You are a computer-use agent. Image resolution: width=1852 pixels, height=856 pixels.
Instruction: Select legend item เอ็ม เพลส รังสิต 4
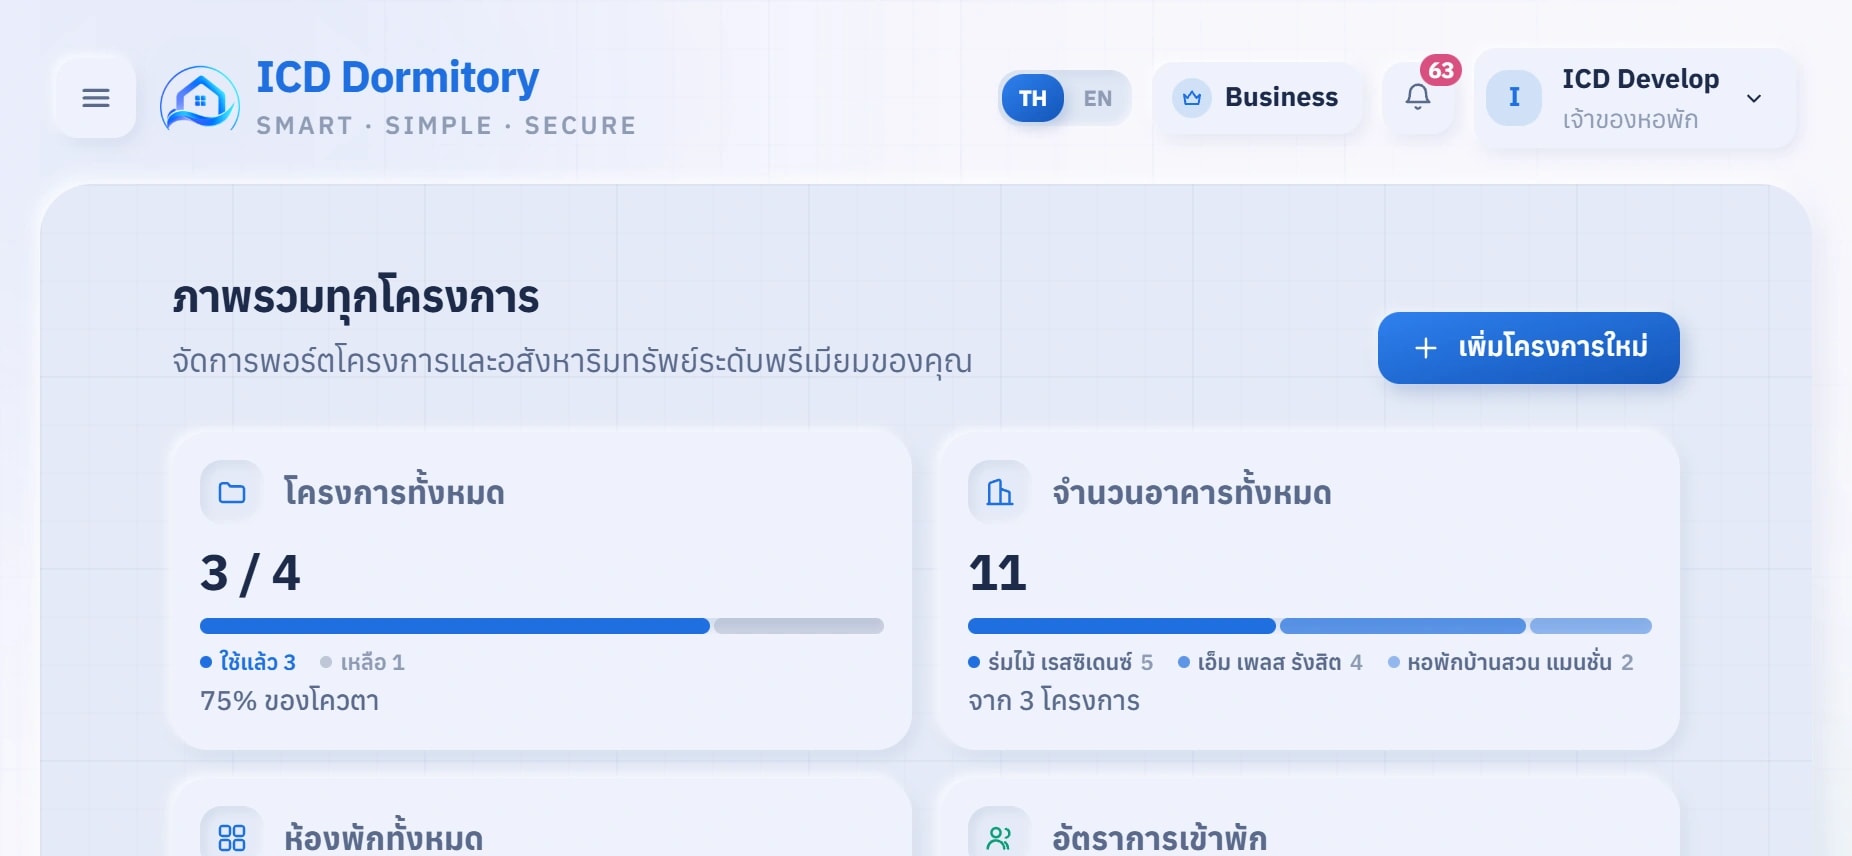[1270, 662]
